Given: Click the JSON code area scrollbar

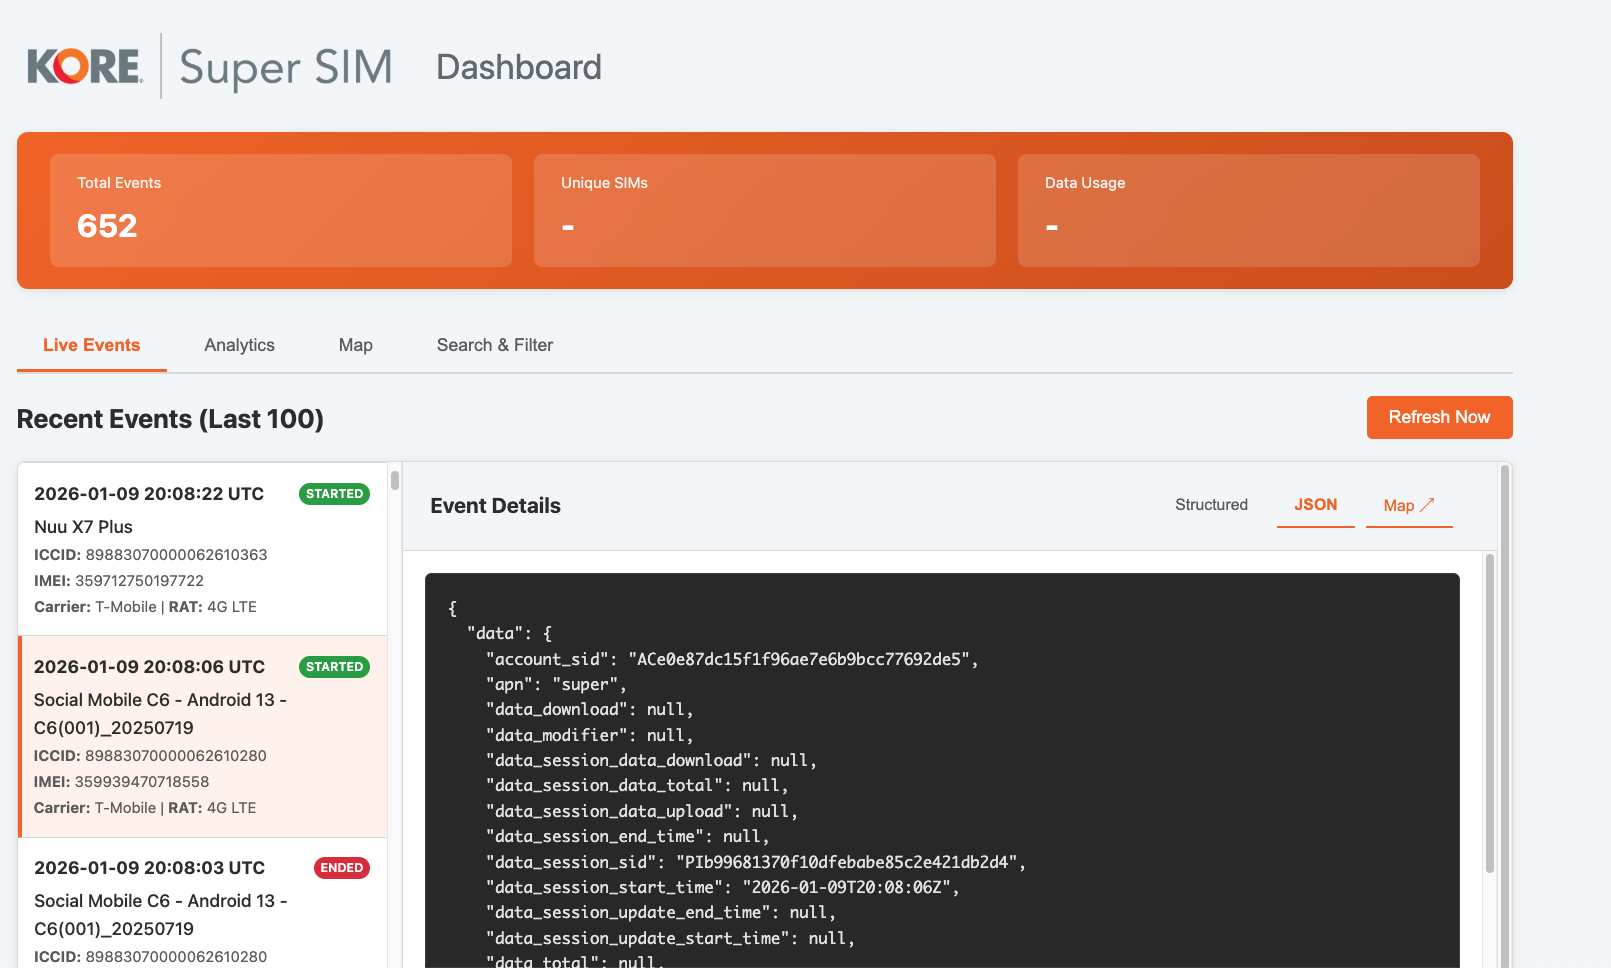Looking at the screenshot, I should (x=1489, y=713).
